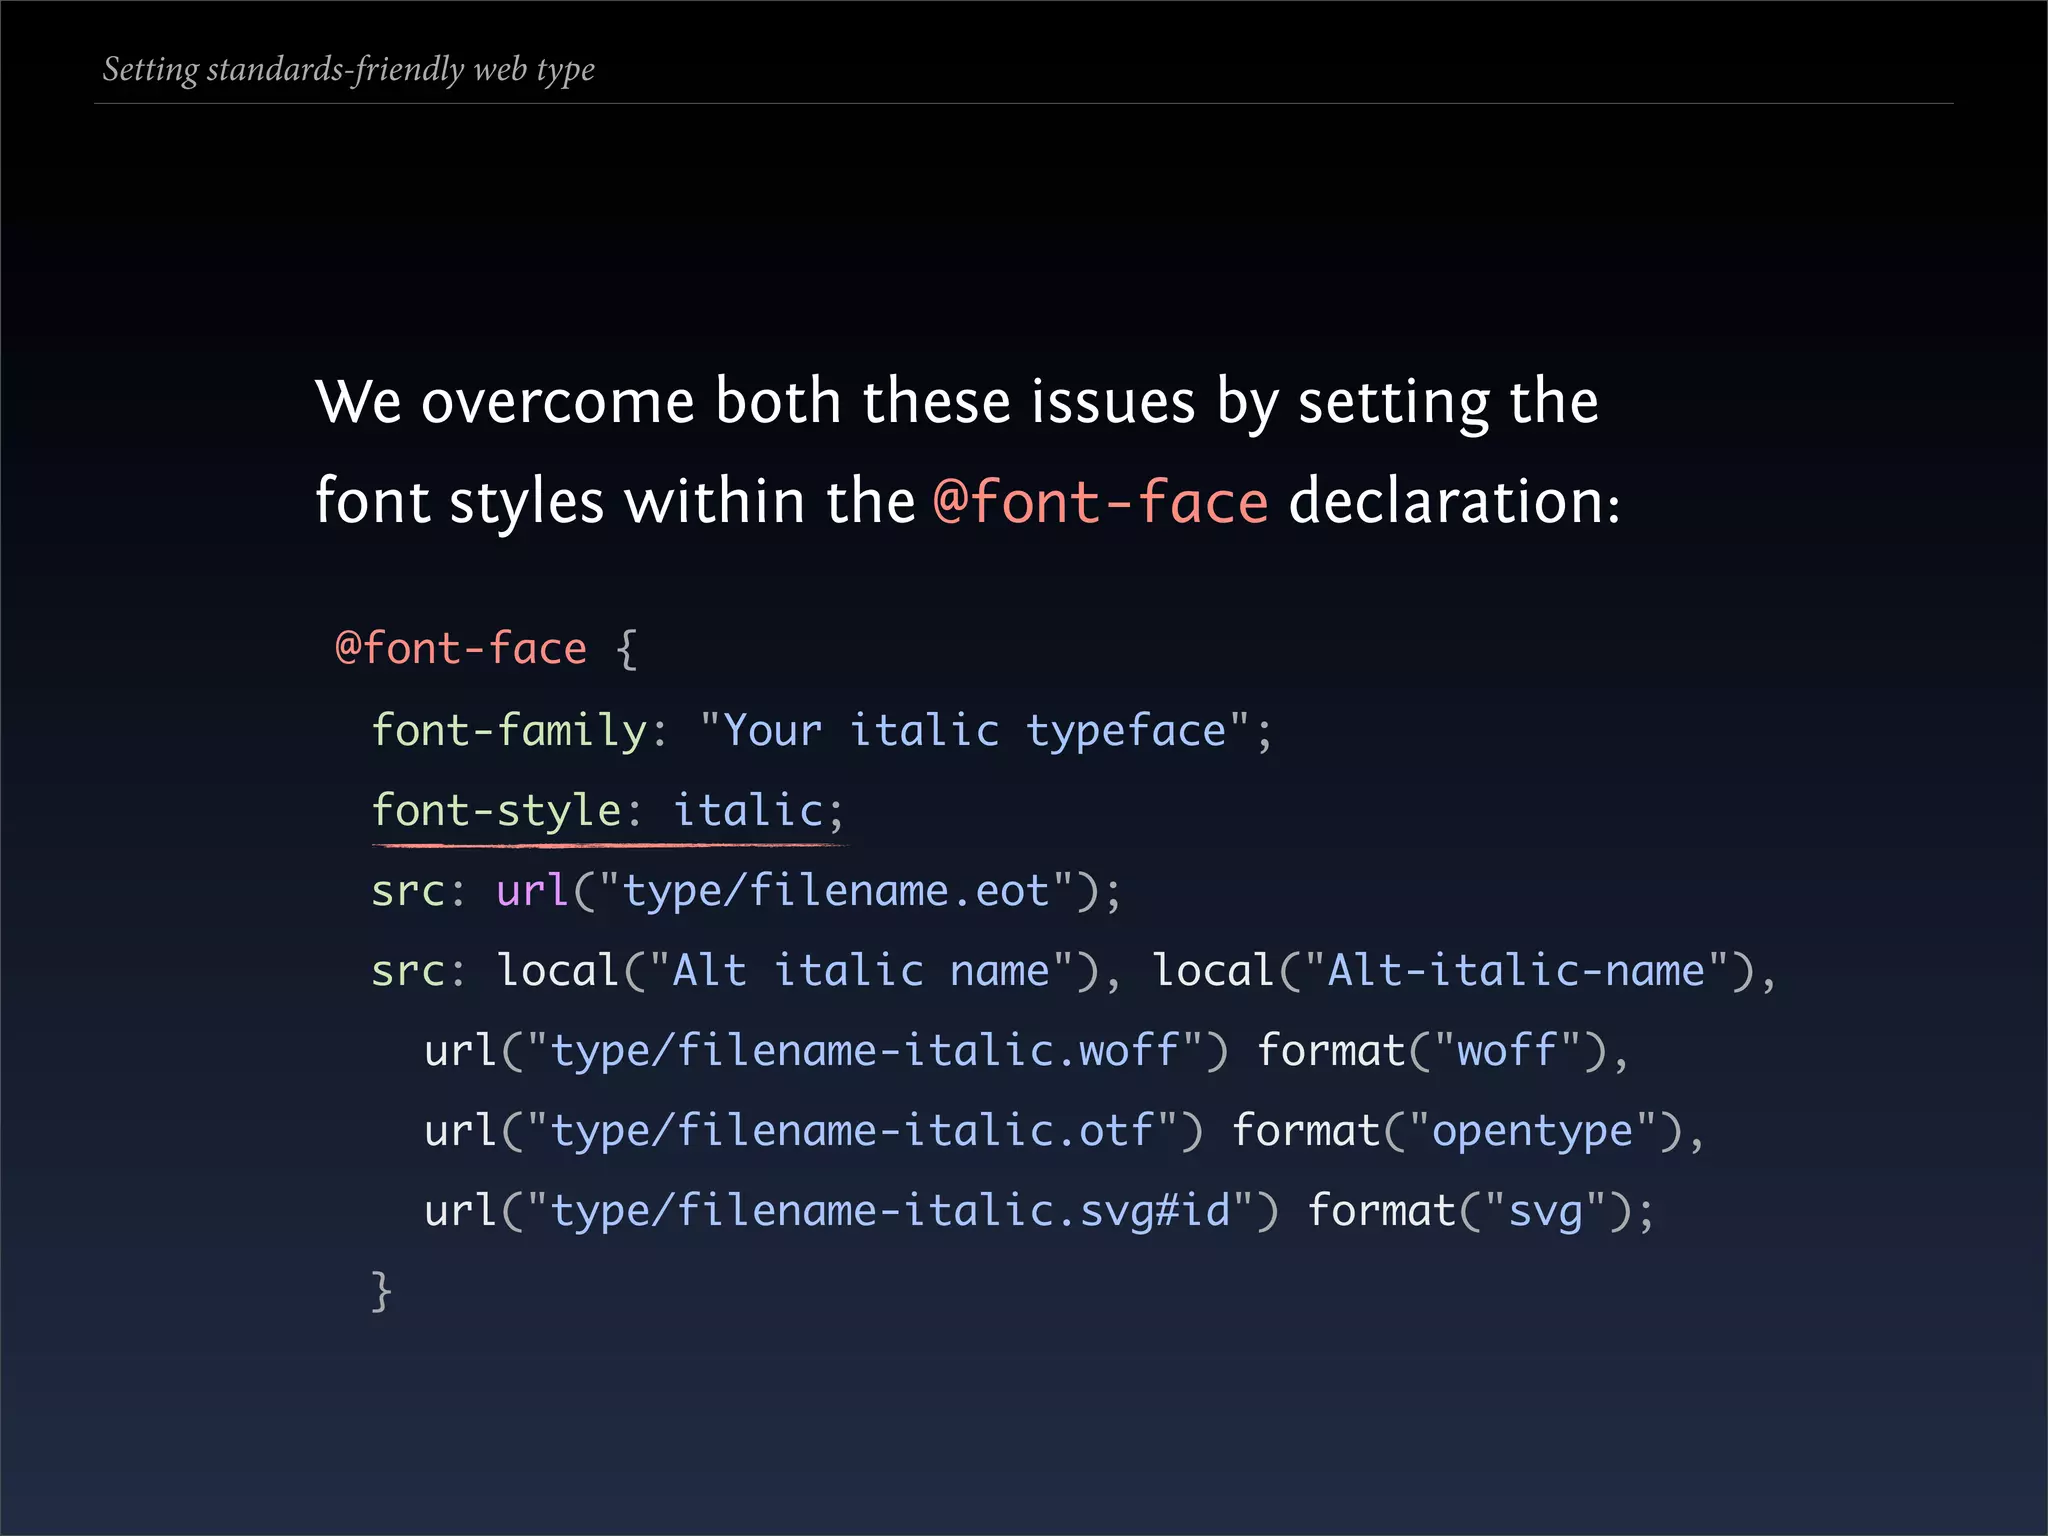
Task: Click the header 'Setting standards-friendly web type'
Action: coord(348,70)
